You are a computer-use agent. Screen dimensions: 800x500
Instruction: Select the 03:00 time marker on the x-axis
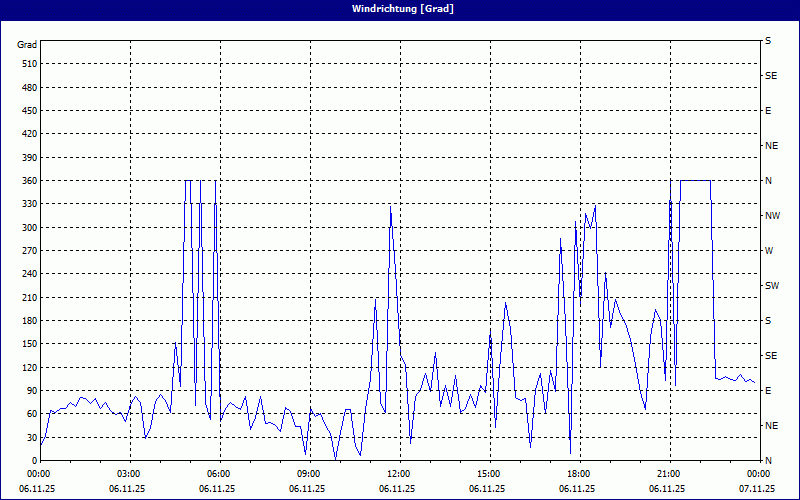pos(128,473)
